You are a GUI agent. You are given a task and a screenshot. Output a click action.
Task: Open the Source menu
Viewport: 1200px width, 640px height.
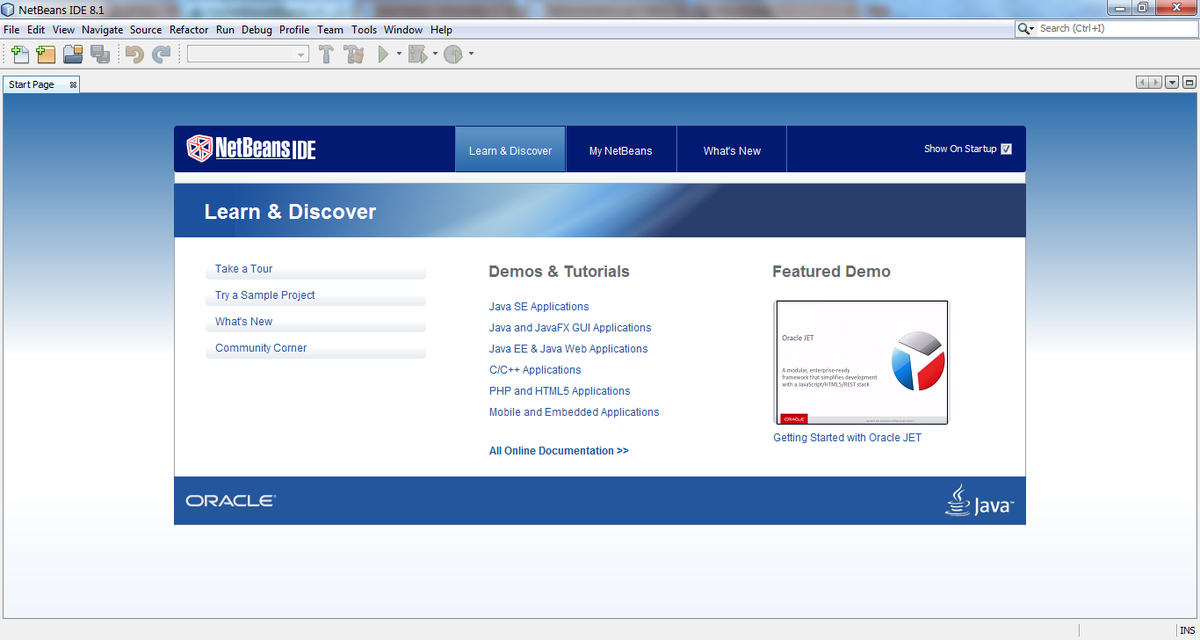click(146, 30)
